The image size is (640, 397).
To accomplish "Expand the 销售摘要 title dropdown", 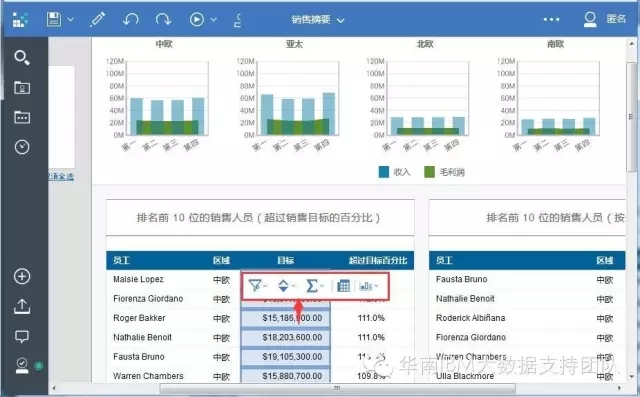I will coord(340,20).
